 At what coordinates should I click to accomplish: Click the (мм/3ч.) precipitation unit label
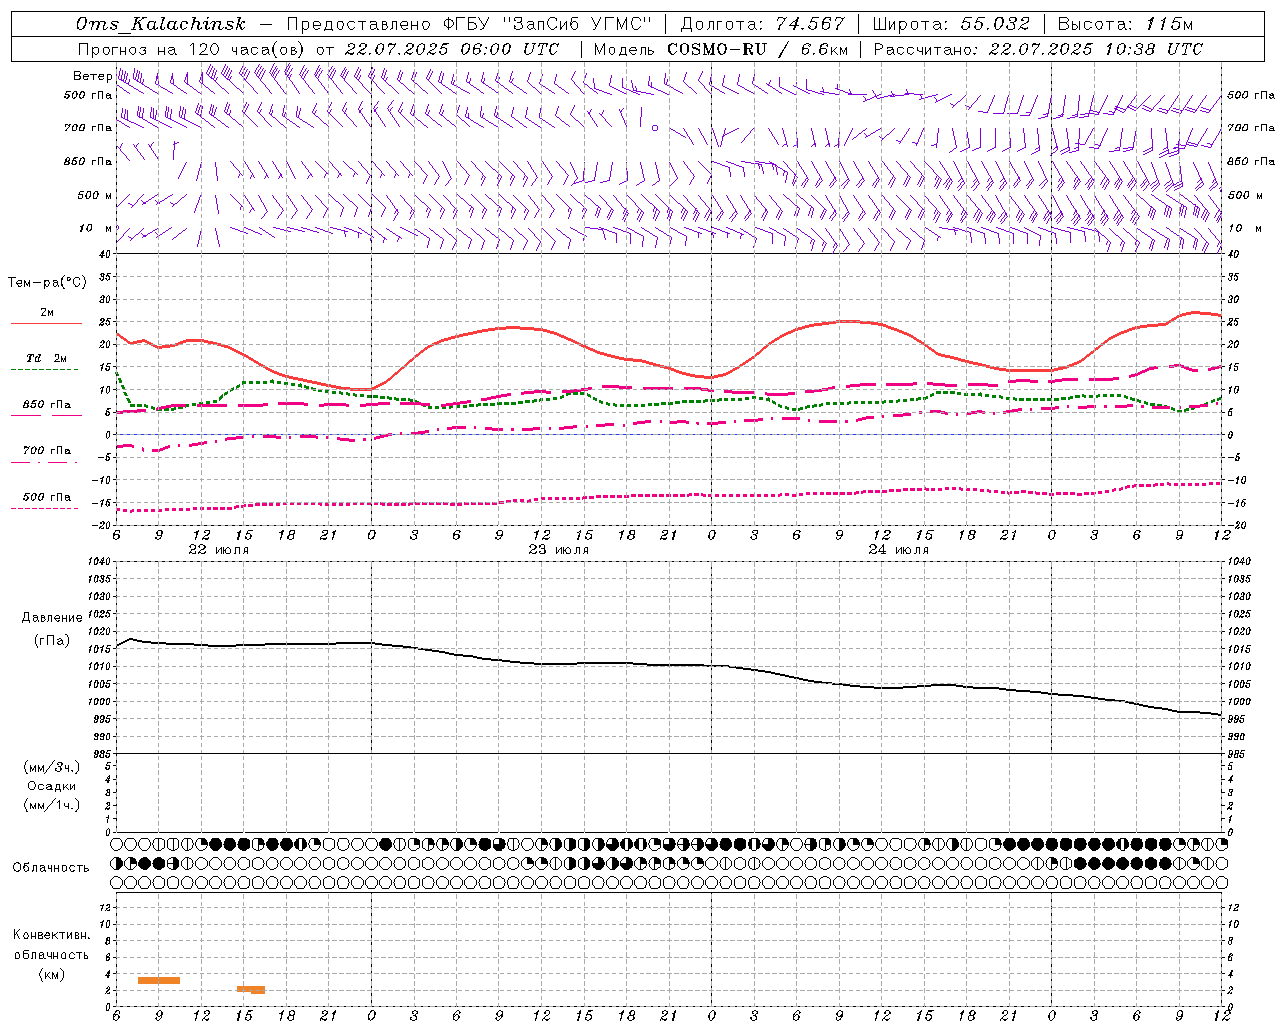pyautogui.click(x=53, y=767)
